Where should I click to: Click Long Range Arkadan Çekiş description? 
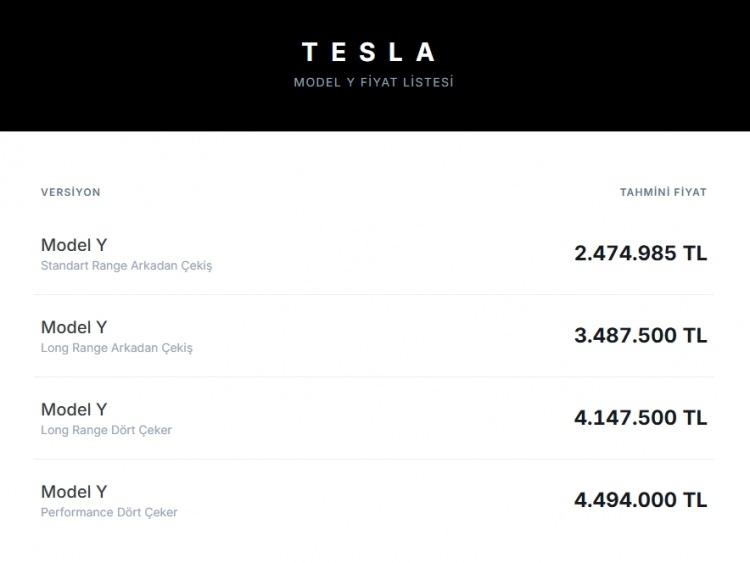tap(116, 348)
